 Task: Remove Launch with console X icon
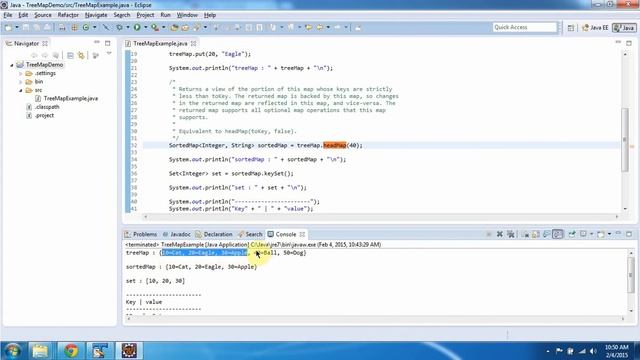500,234
